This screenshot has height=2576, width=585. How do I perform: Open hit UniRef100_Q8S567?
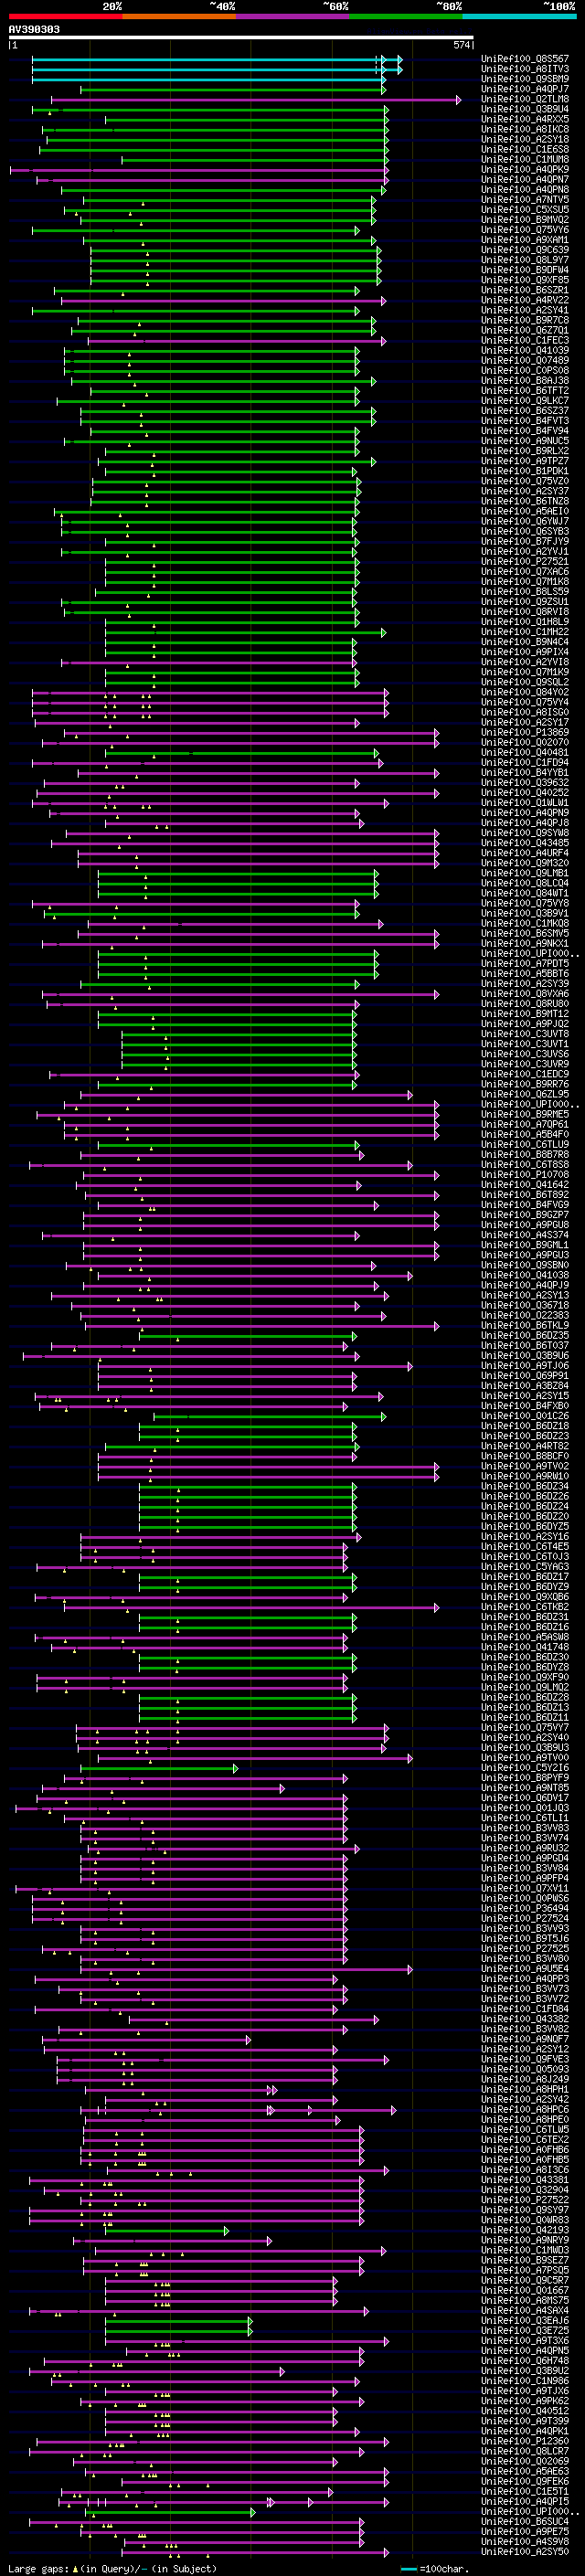point(525,59)
